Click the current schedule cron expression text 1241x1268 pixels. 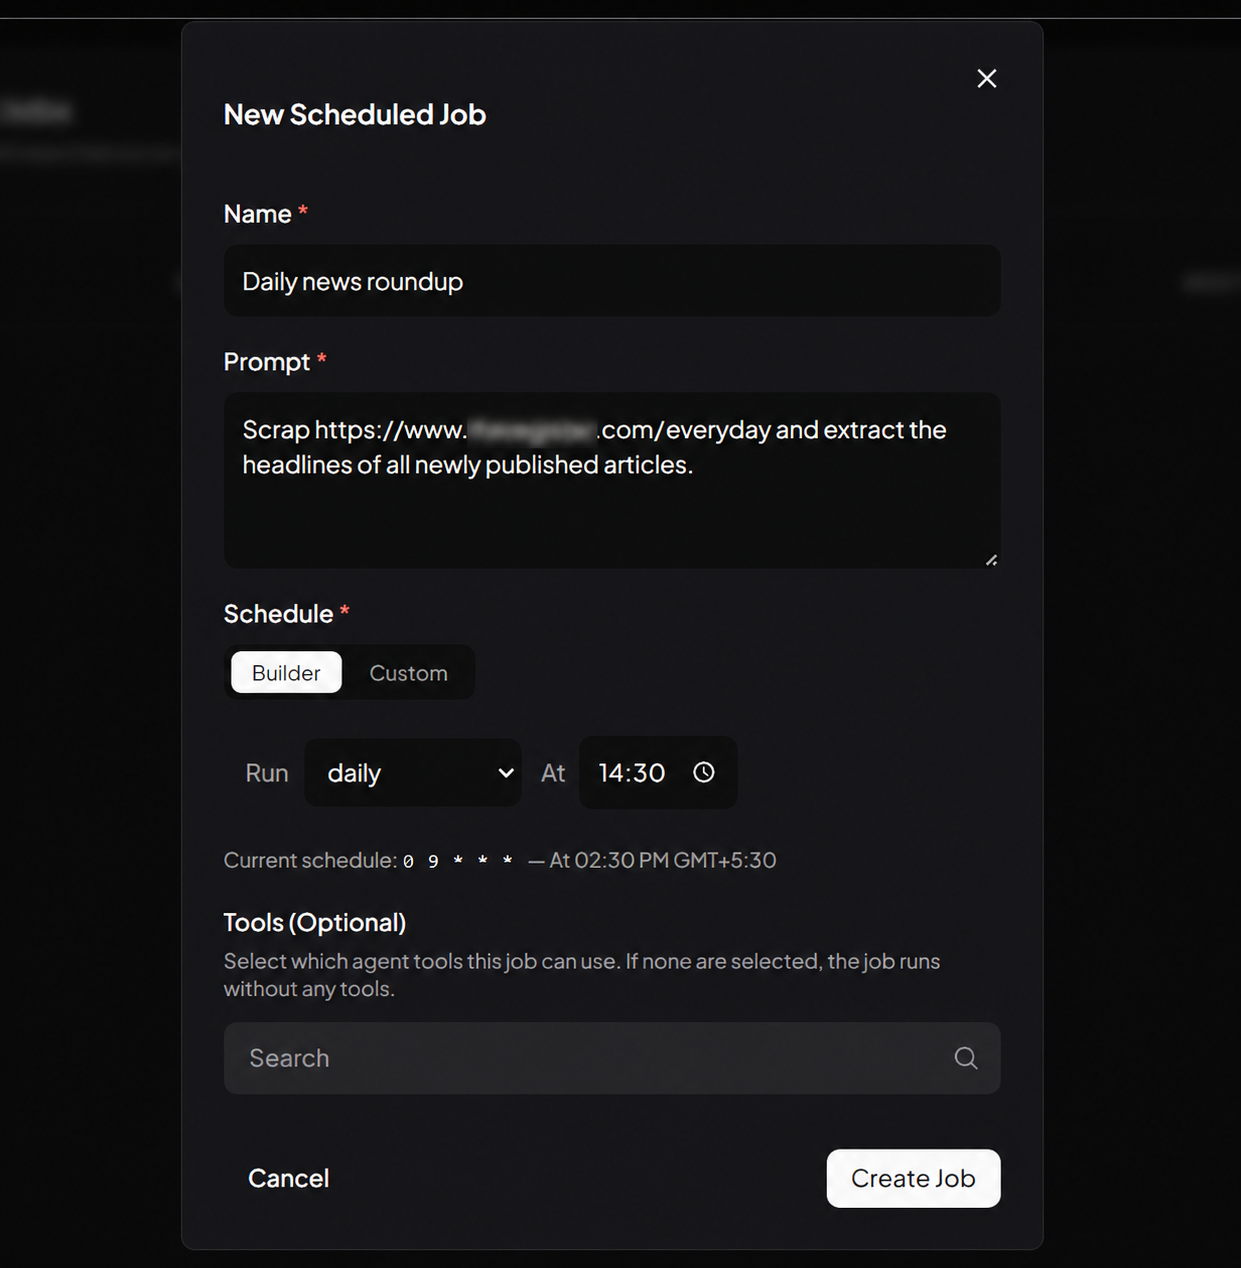coord(458,861)
